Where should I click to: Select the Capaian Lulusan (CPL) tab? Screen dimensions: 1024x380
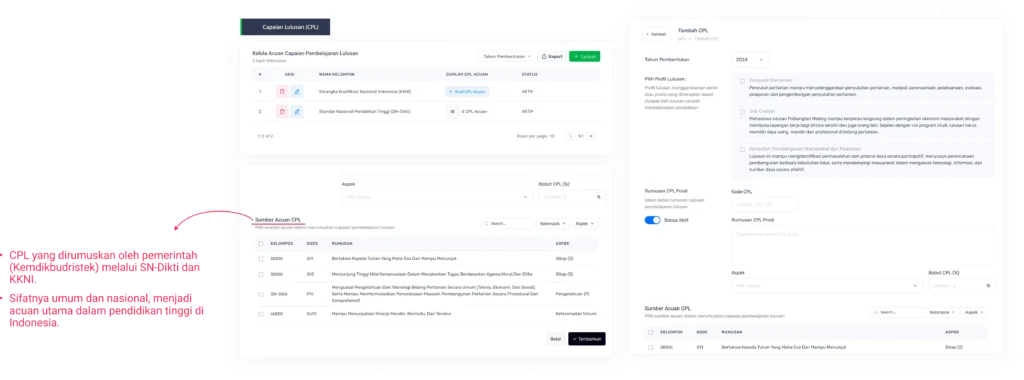285,27
